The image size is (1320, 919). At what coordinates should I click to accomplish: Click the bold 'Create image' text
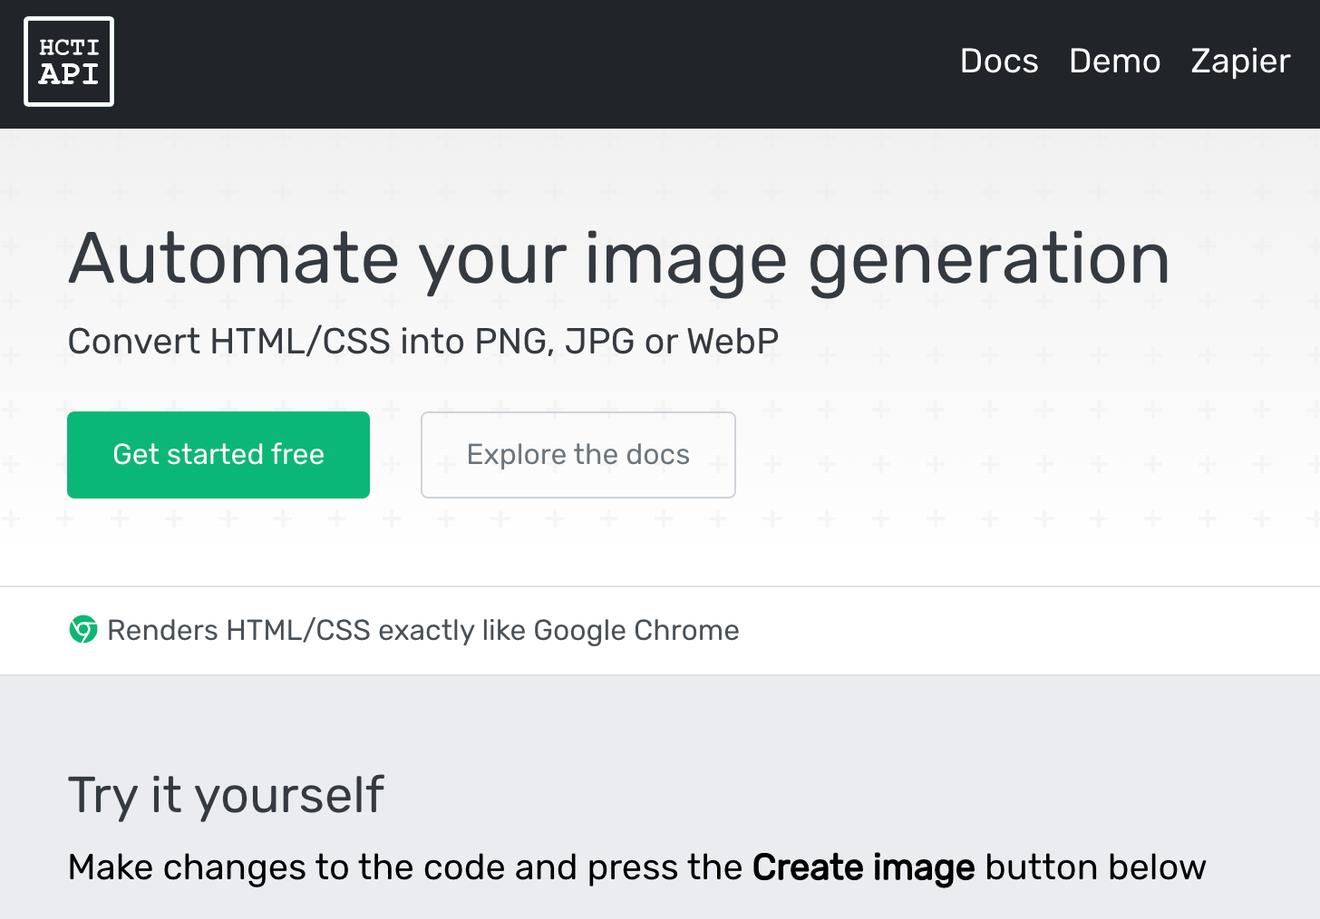point(863,867)
